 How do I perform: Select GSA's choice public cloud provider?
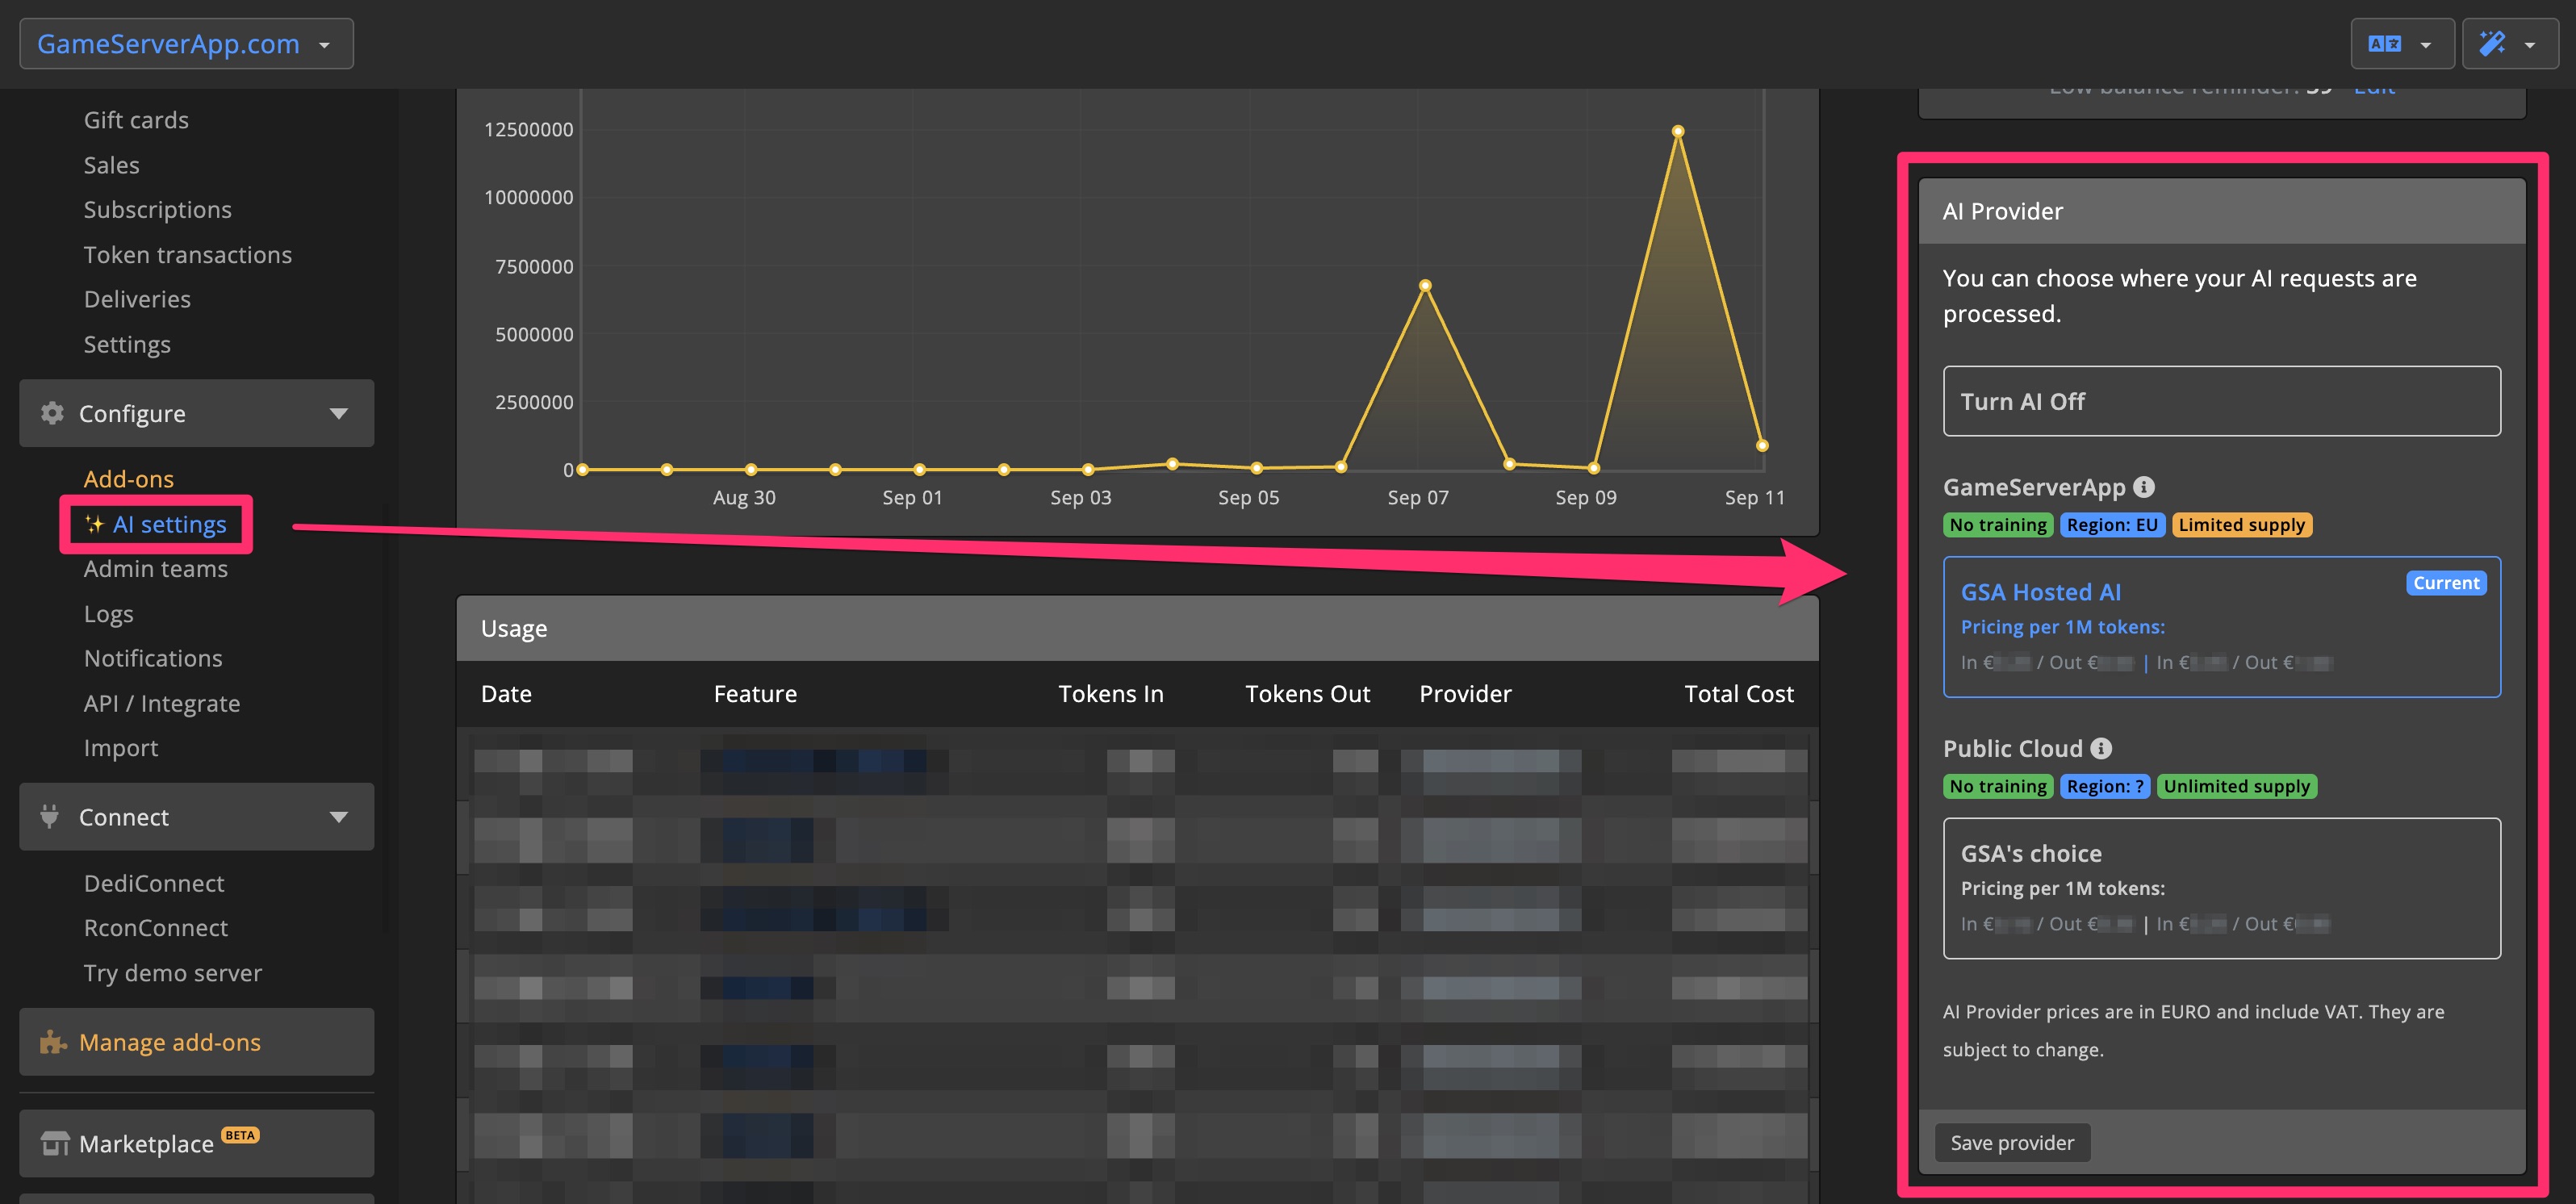click(2222, 888)
